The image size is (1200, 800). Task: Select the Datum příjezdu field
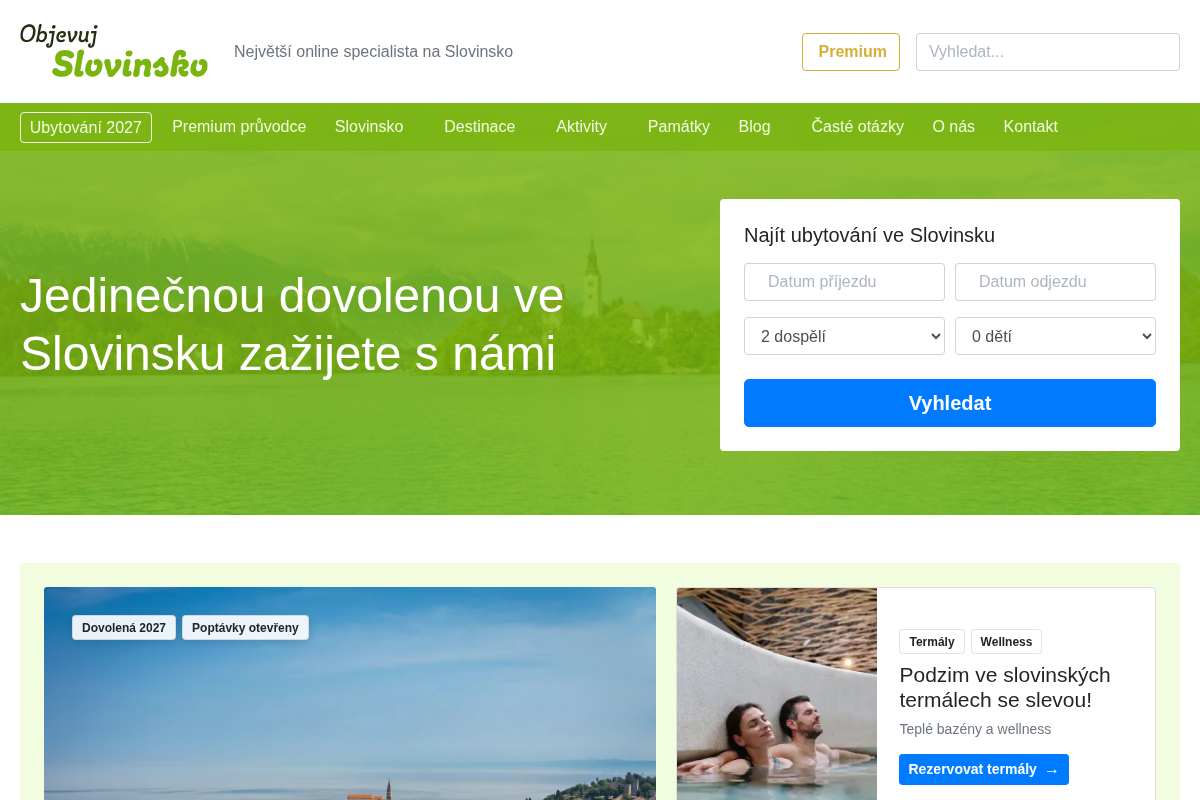tap(844, 282)
